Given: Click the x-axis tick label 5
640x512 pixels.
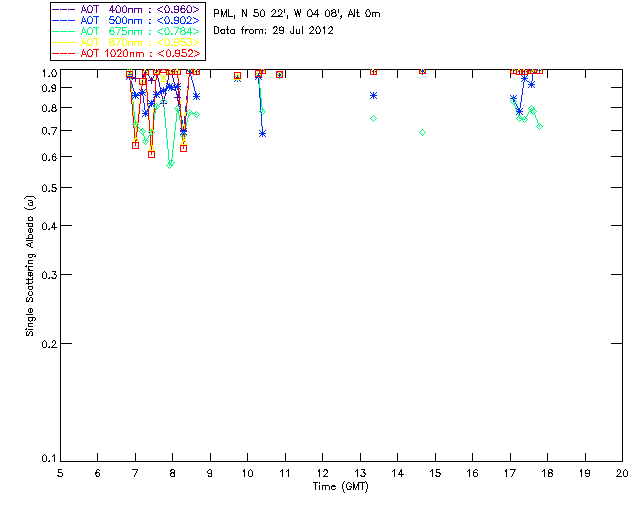Looking at the screenshot, I should [60, 473].
